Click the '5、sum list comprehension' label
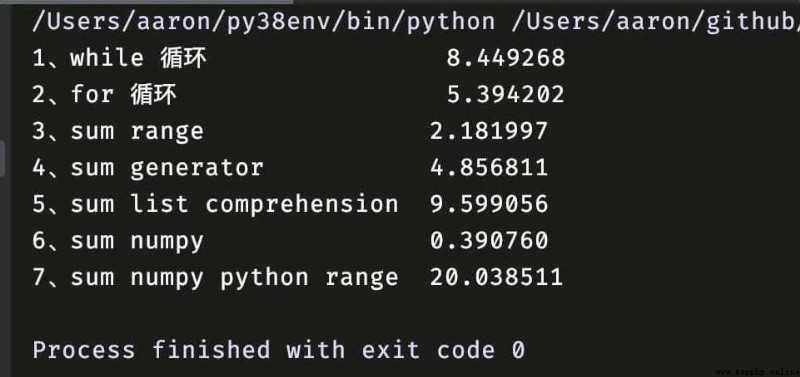This screenshot has width=800, height=377. click(215, 205)
